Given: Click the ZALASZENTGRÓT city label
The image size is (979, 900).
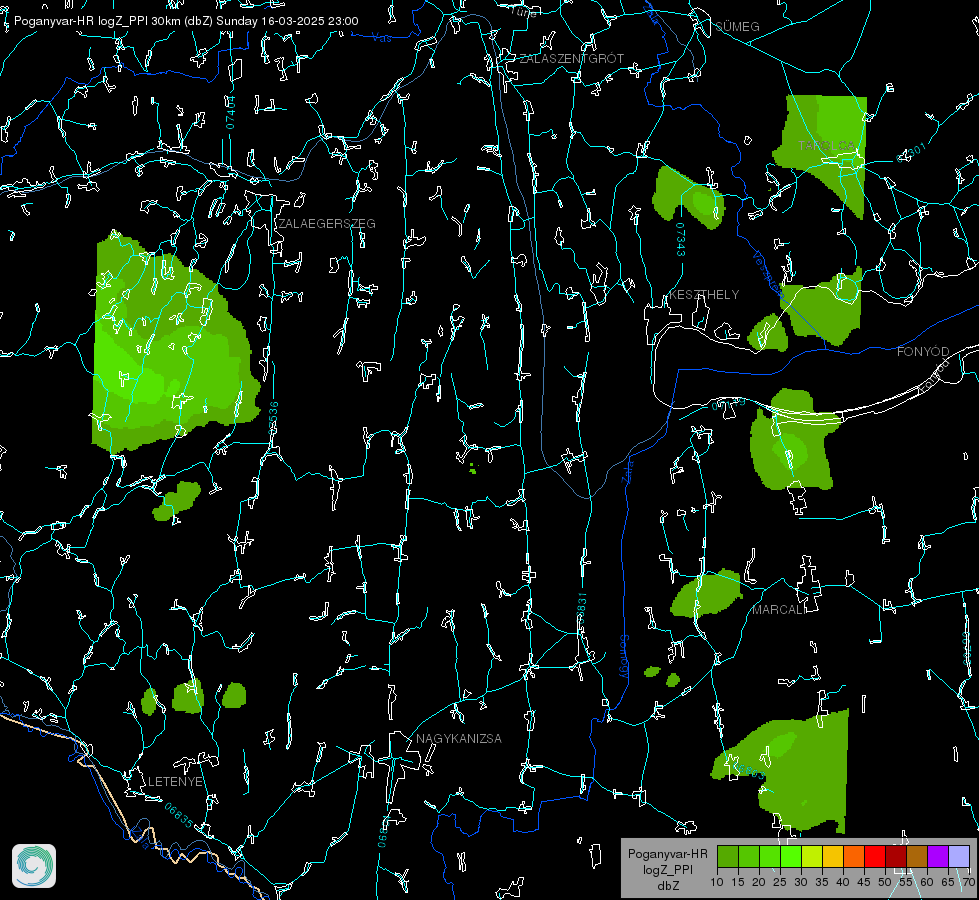Looking at the screenshot, I should 572,59.
